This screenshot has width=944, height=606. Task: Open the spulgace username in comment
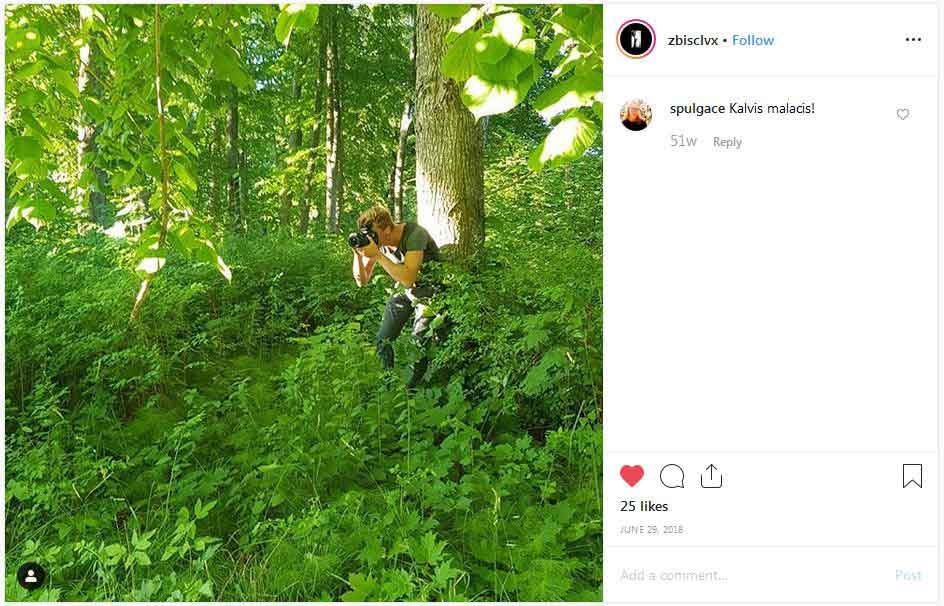[x=697, y=109]
